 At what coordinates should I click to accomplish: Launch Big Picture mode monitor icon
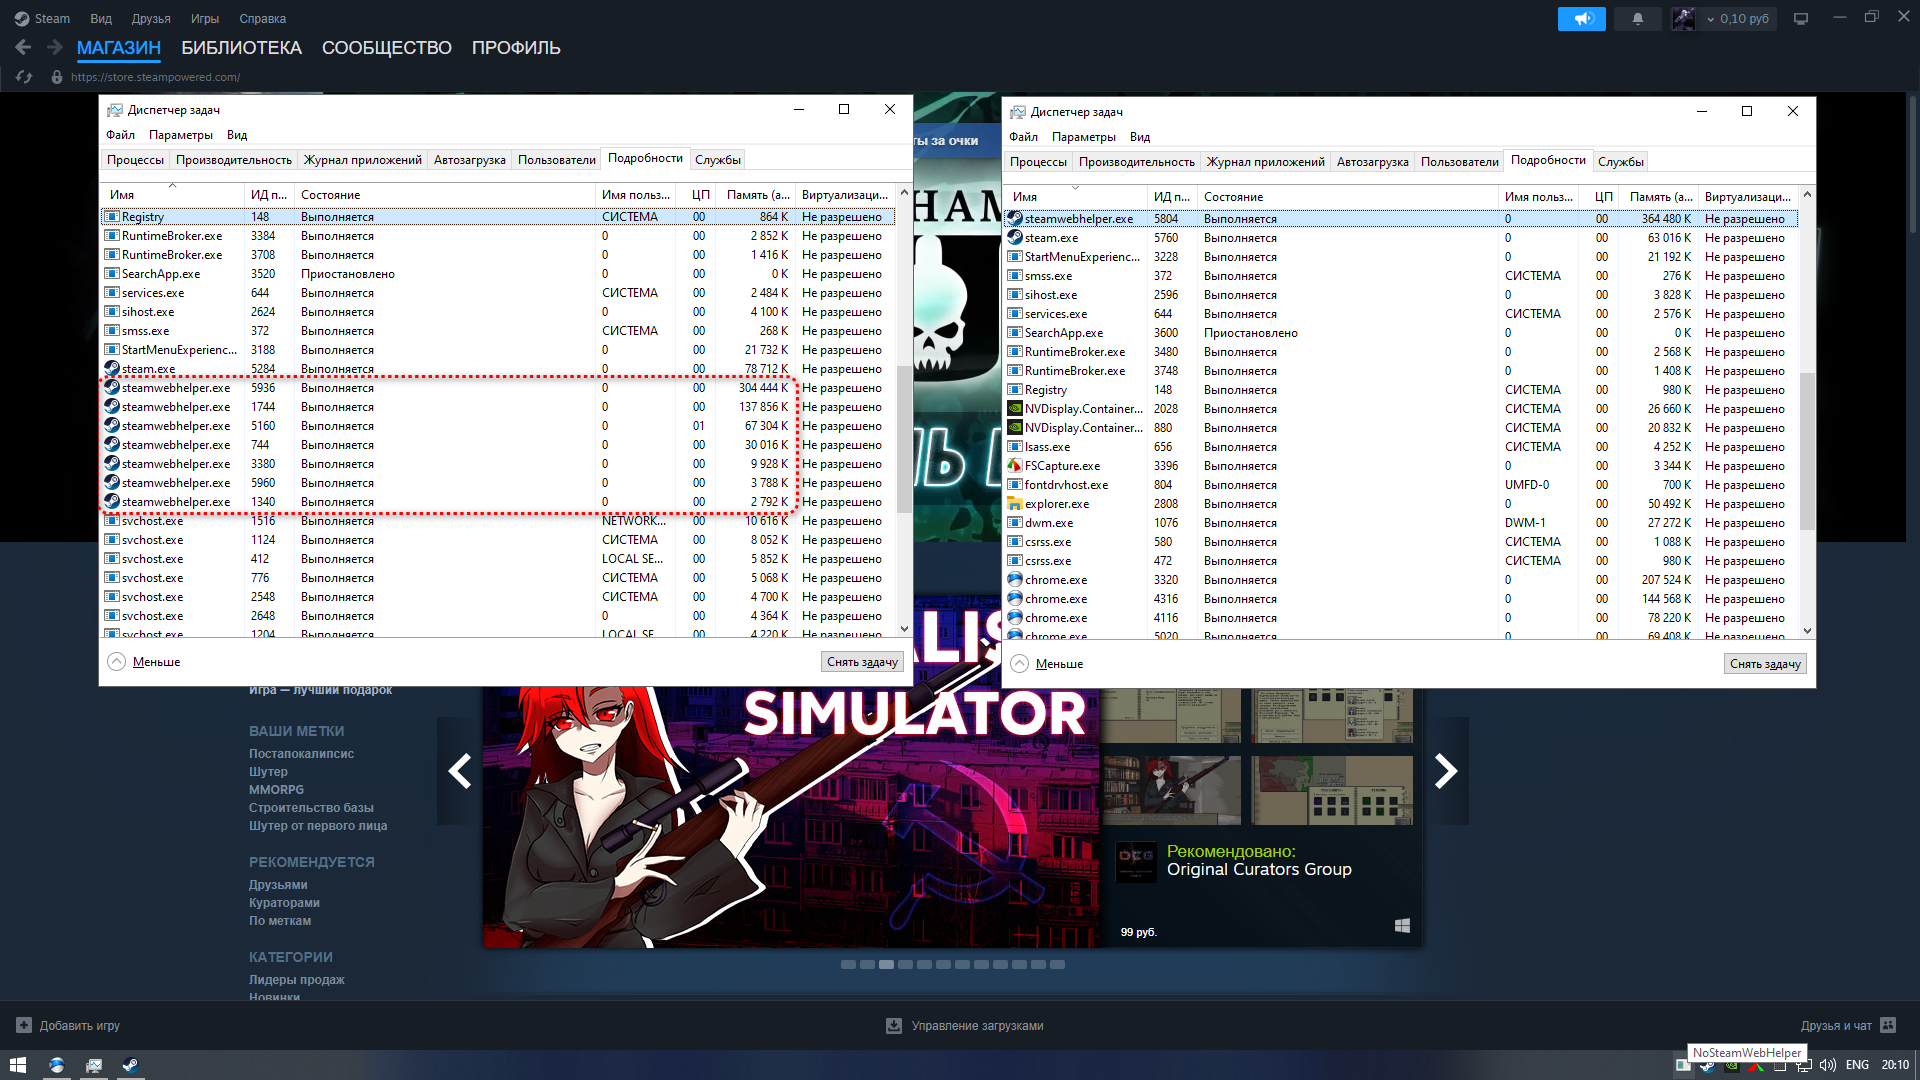(1801, 19)
